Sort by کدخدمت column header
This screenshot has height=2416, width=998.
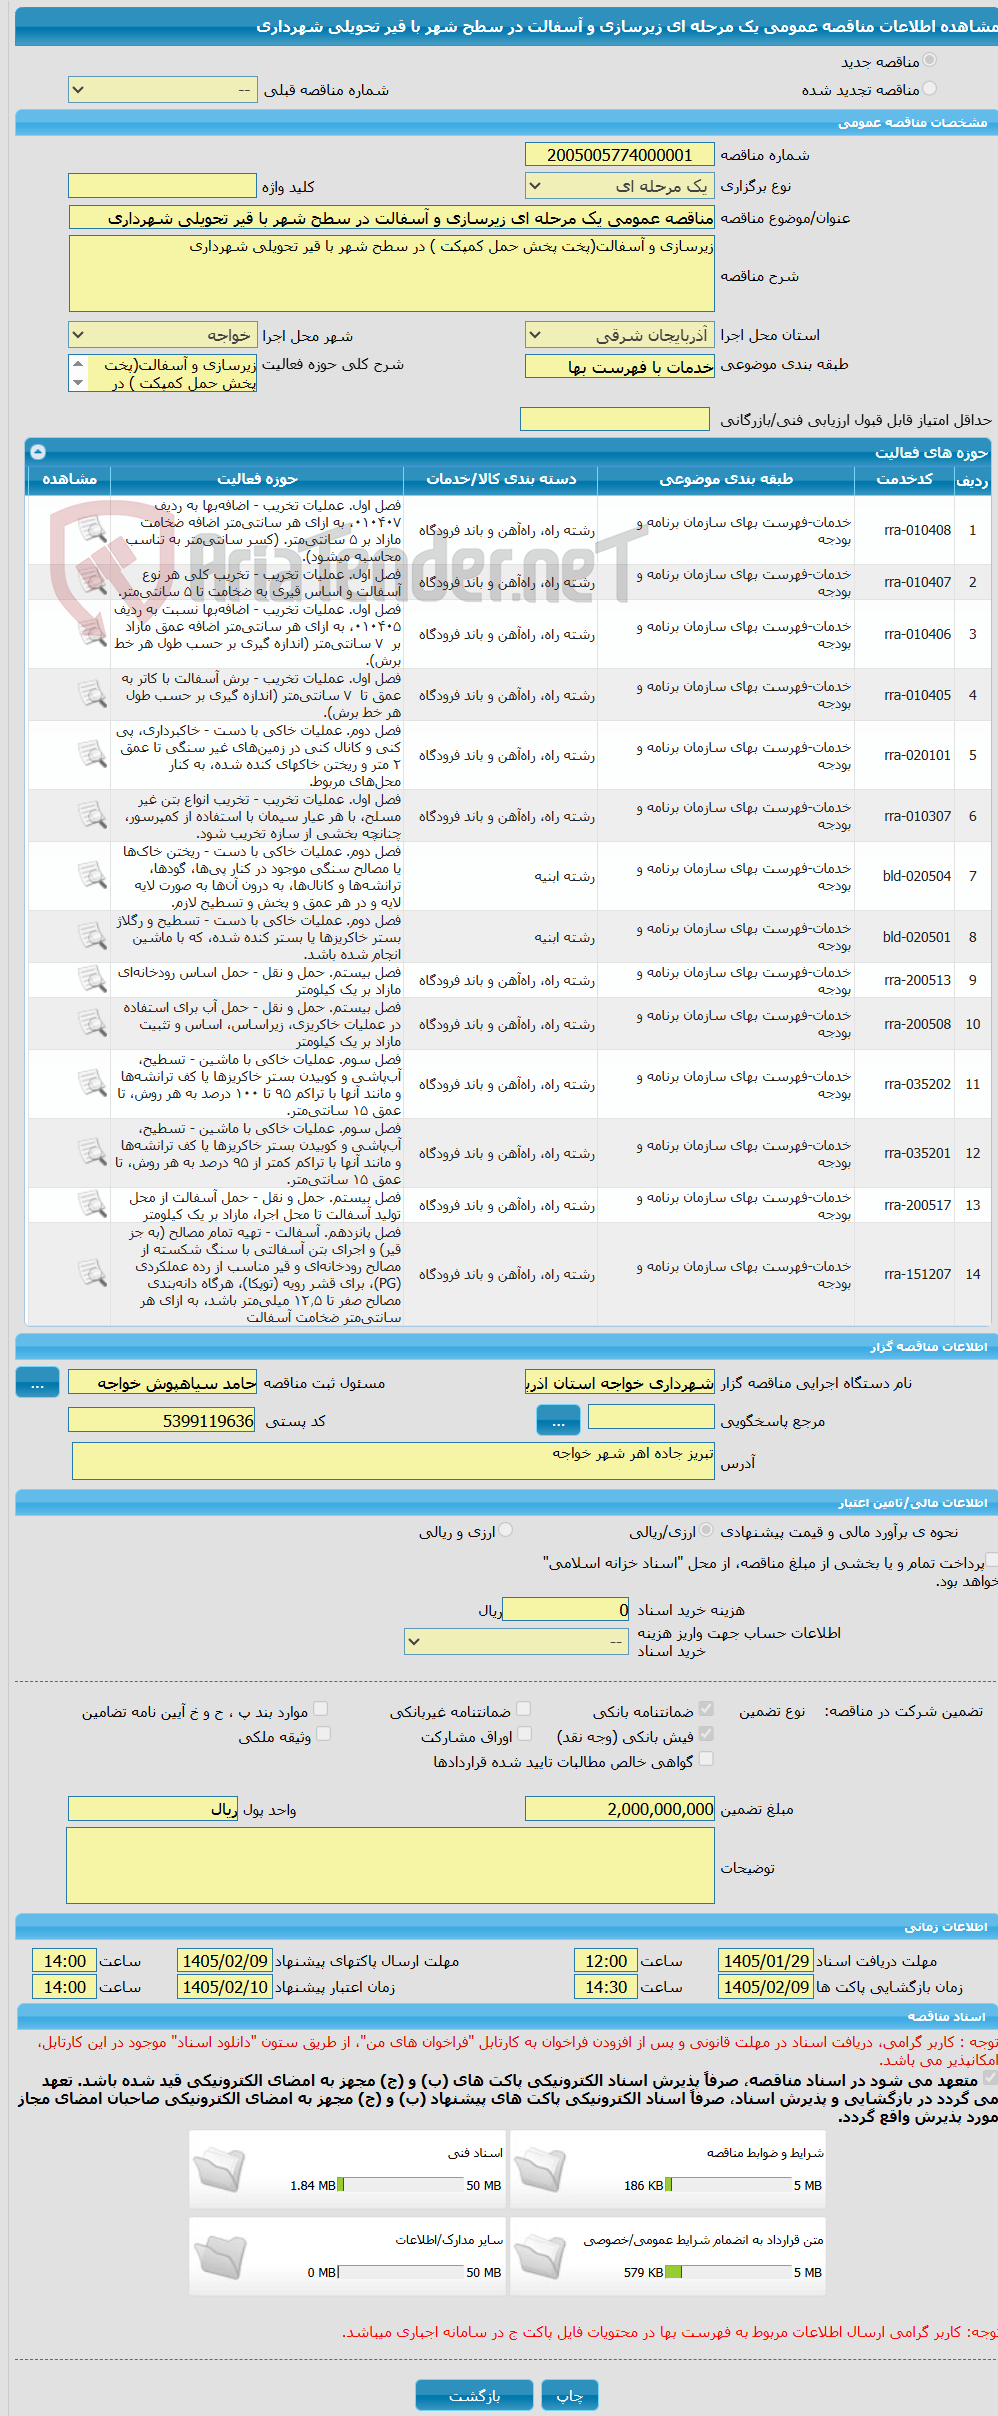904,479
